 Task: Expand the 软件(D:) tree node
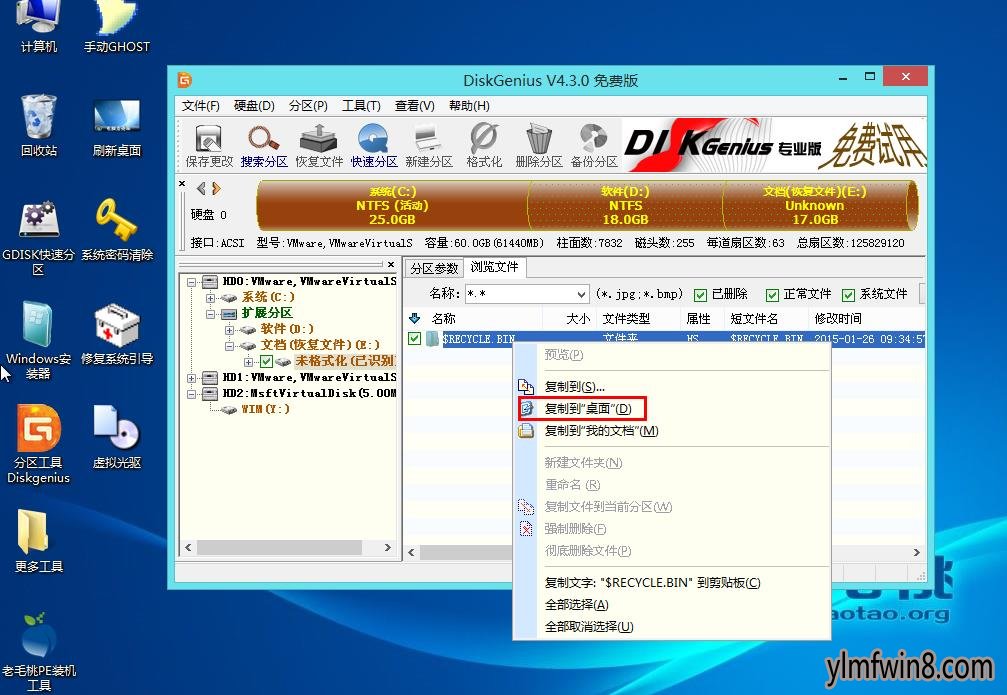(x=229, y=330)
